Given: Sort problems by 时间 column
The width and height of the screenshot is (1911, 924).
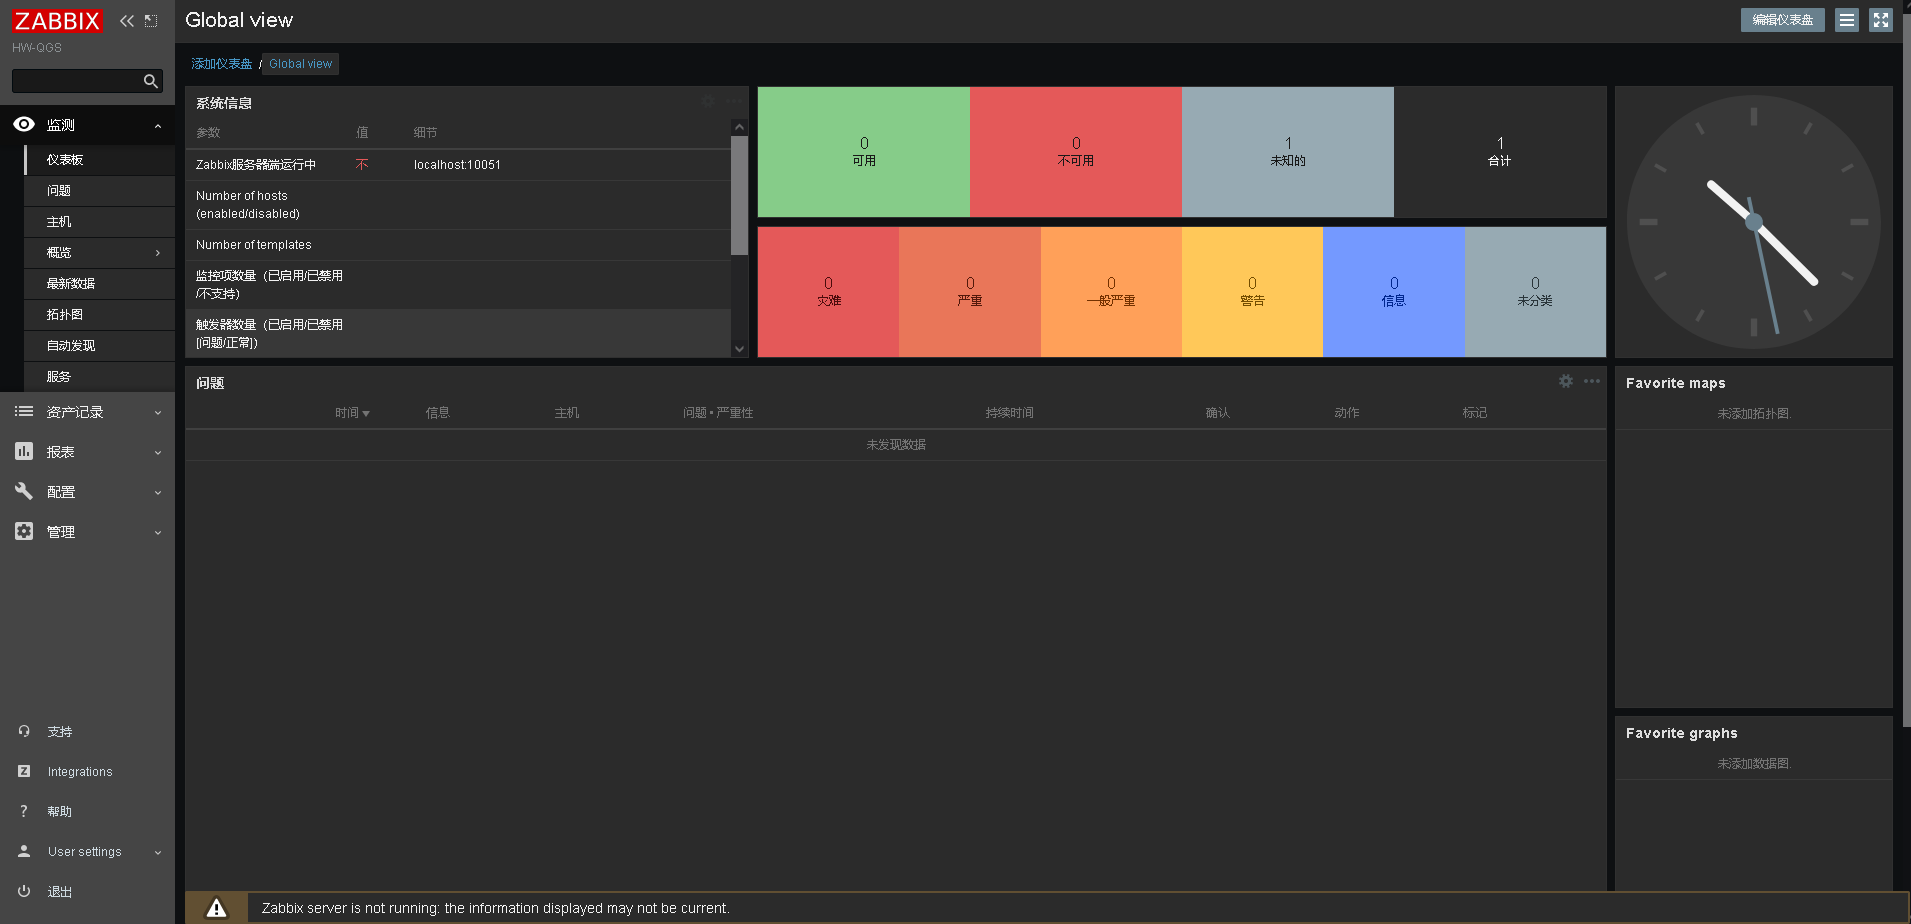Looking at the screenshot, I should 352,413.
